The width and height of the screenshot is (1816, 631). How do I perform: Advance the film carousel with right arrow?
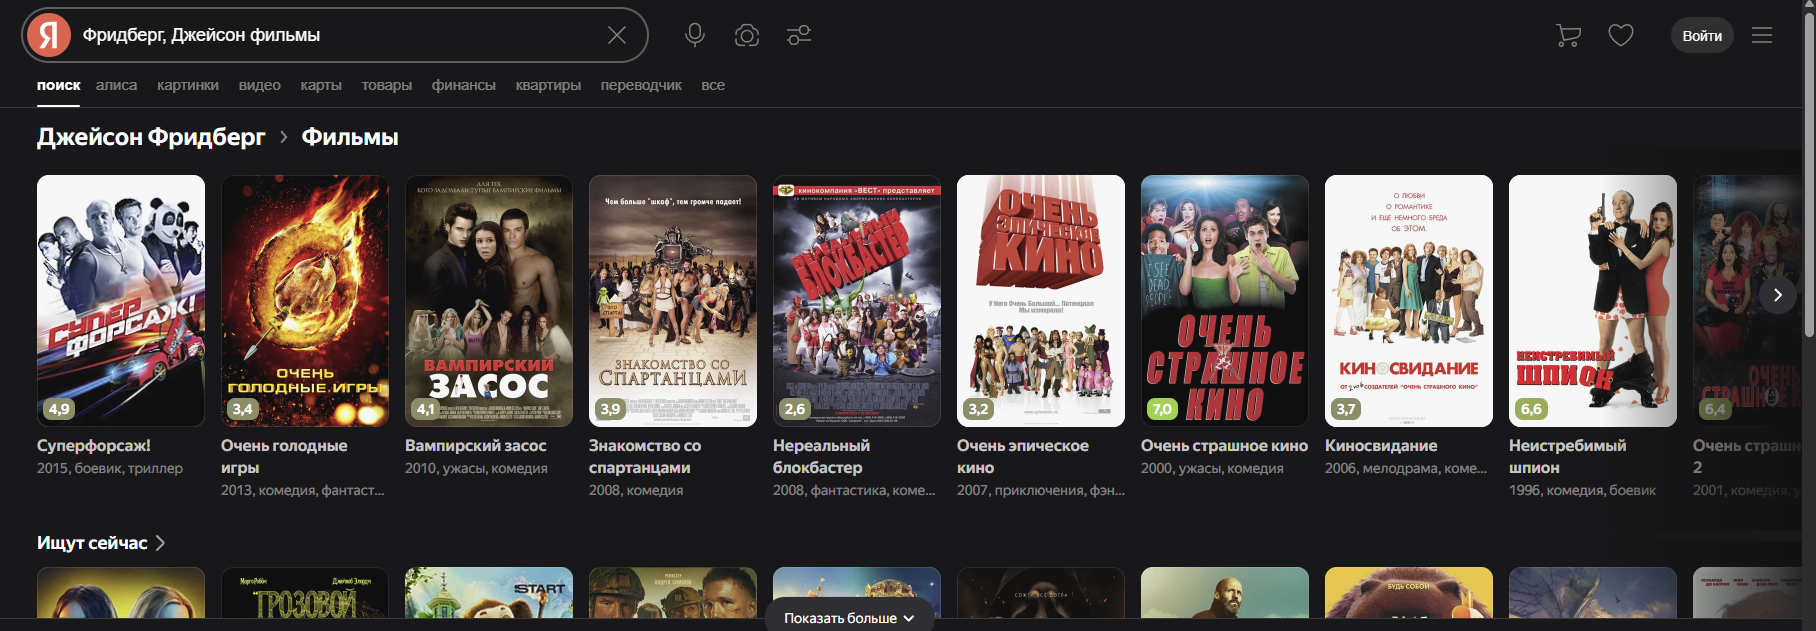click(1777, 295)
